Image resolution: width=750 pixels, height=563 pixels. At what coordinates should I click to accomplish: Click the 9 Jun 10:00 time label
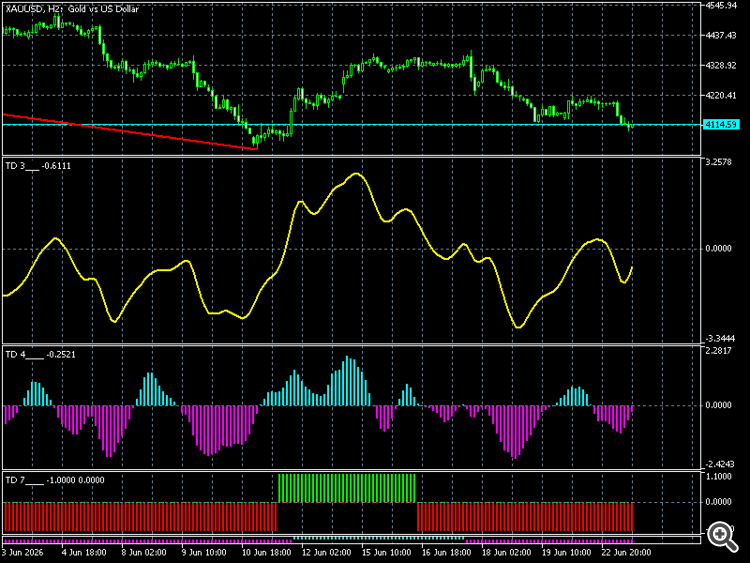pyautogui.click(x=204, y=552)
